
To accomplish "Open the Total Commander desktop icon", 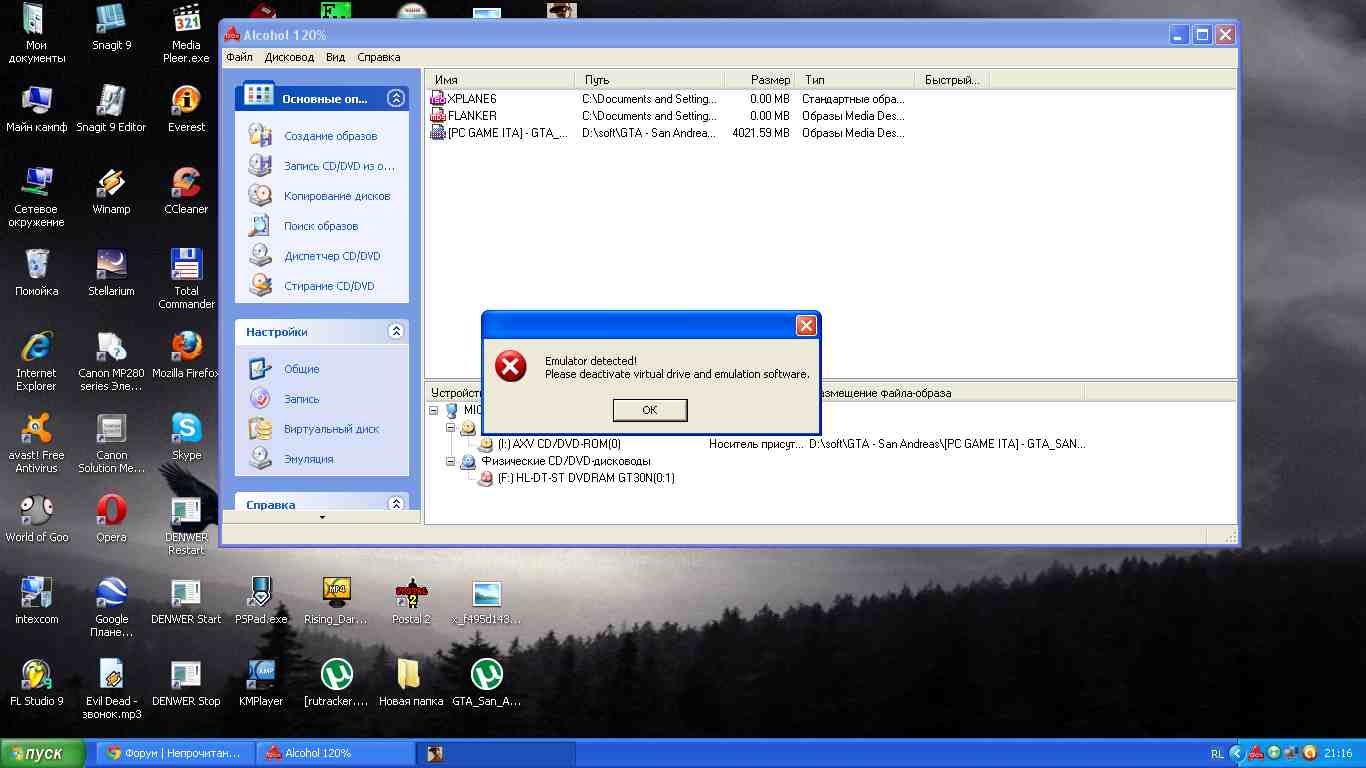I will [x=186, y=280].
